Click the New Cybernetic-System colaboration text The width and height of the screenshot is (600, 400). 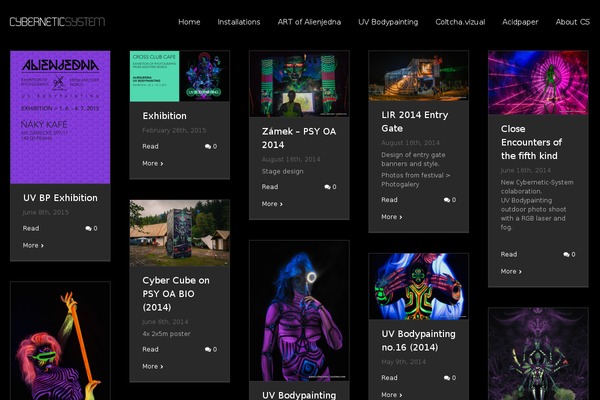point(537,187)
